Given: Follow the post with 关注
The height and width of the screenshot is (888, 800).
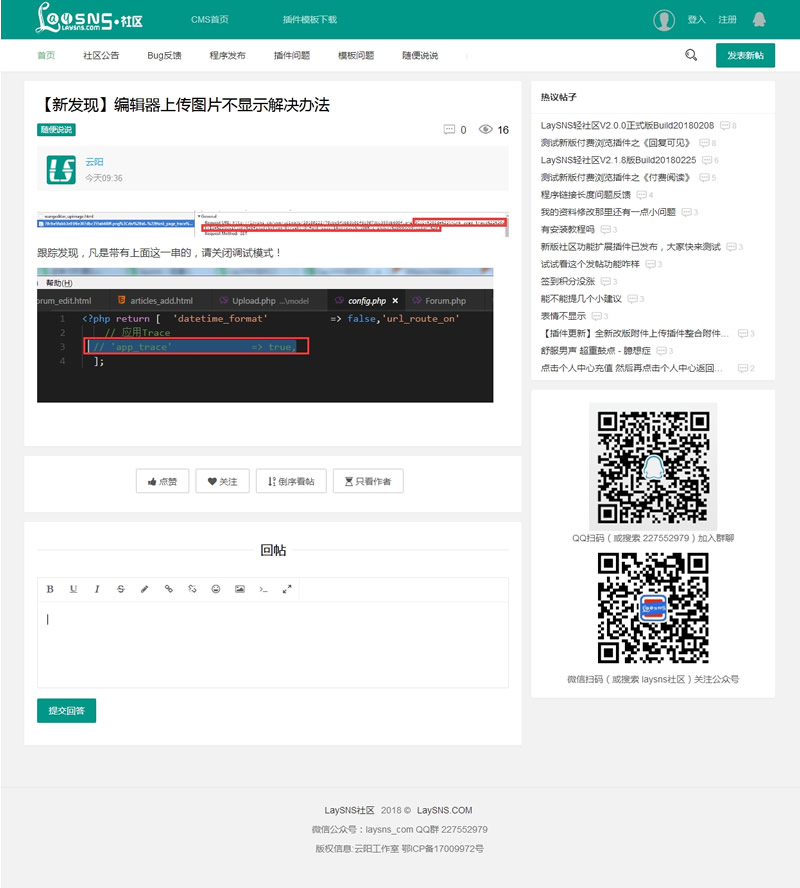Looking at the screenshot, I should (223, 481).
